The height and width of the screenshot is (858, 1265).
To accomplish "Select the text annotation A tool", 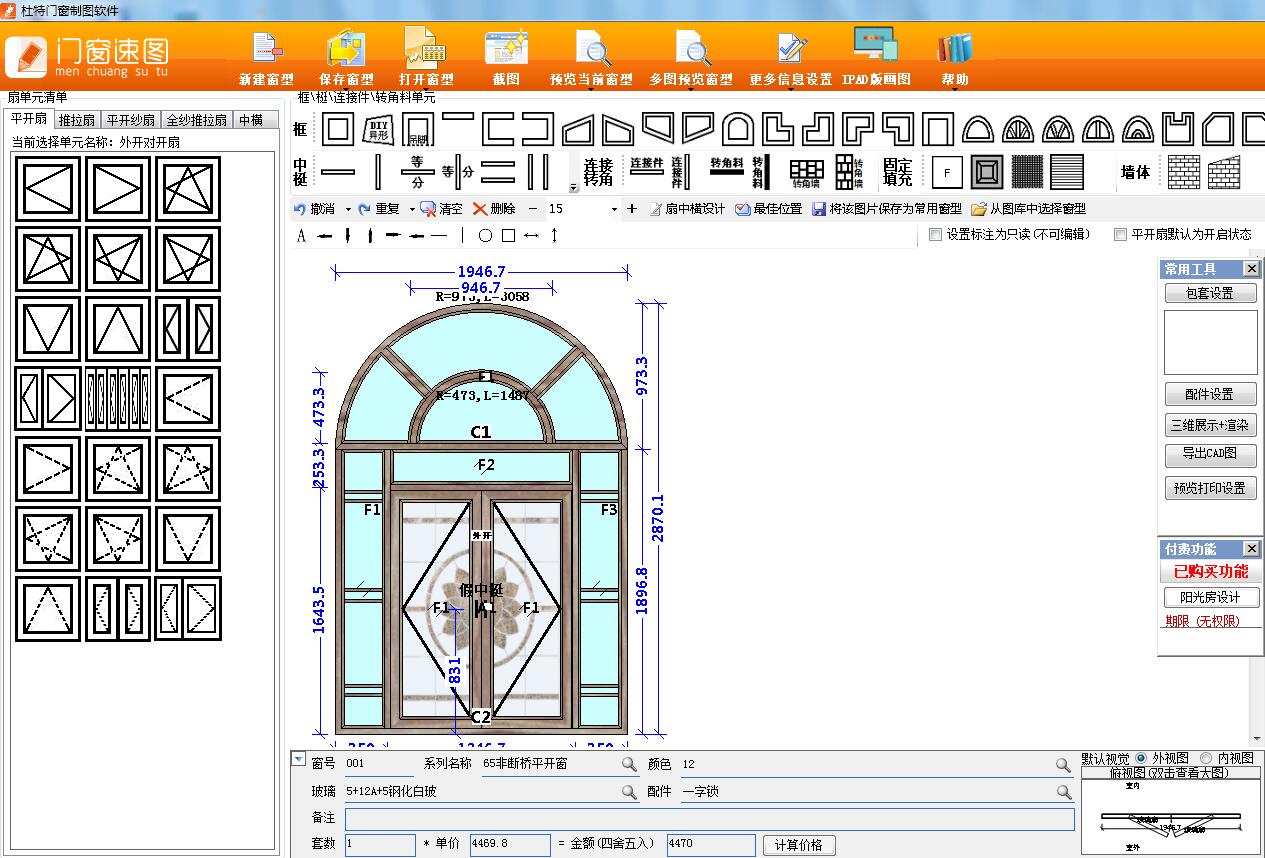I will [301, 236].
